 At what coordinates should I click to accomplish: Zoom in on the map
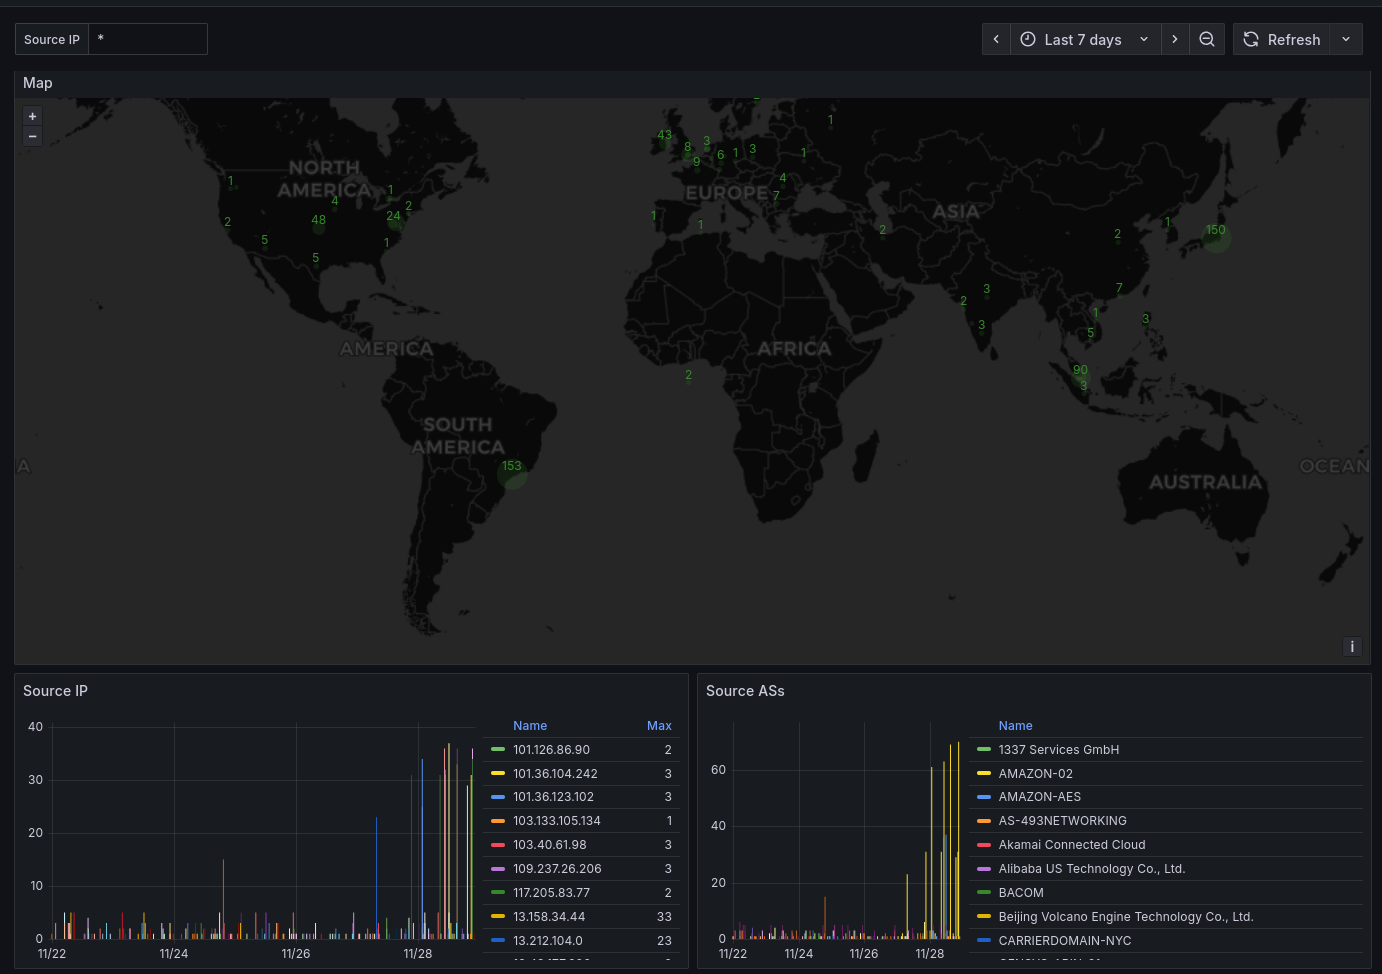coord(32,117)
